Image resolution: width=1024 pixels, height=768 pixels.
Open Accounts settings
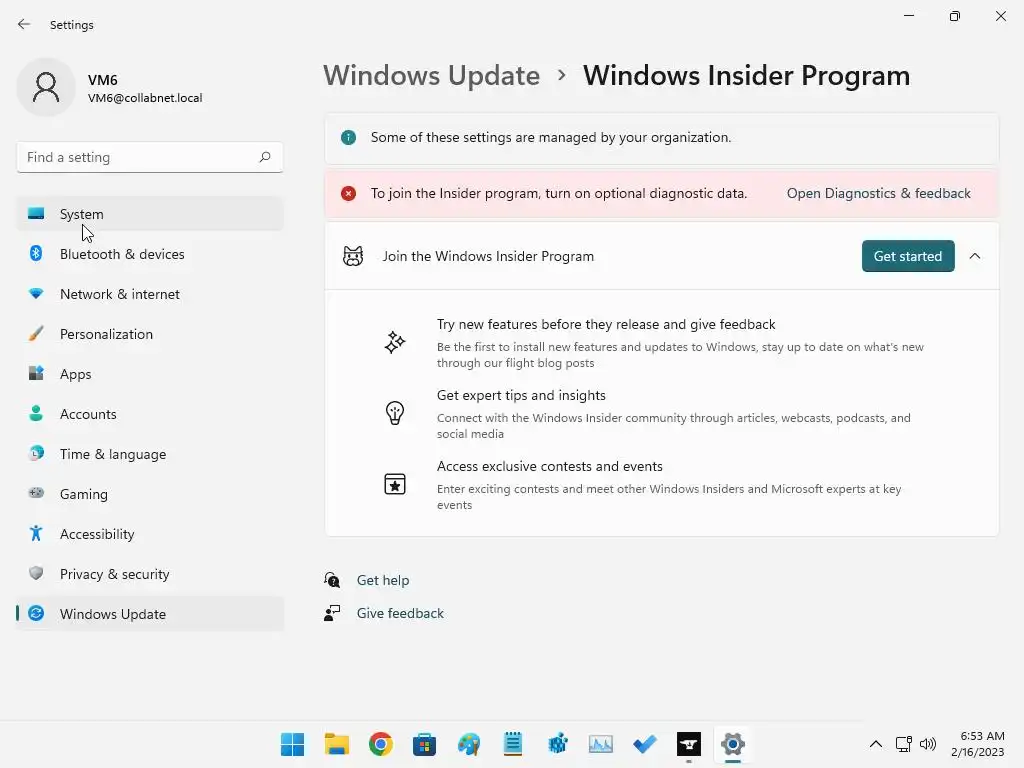coord(150,414)
